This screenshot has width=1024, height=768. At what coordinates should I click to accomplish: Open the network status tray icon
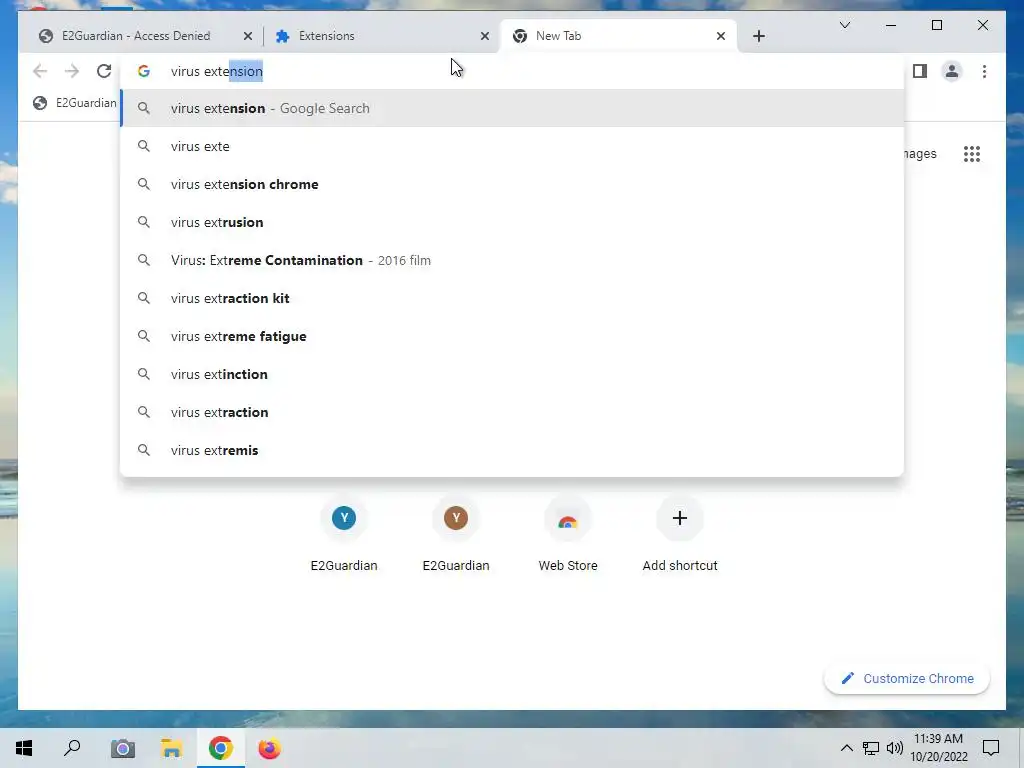click(871, 748)
